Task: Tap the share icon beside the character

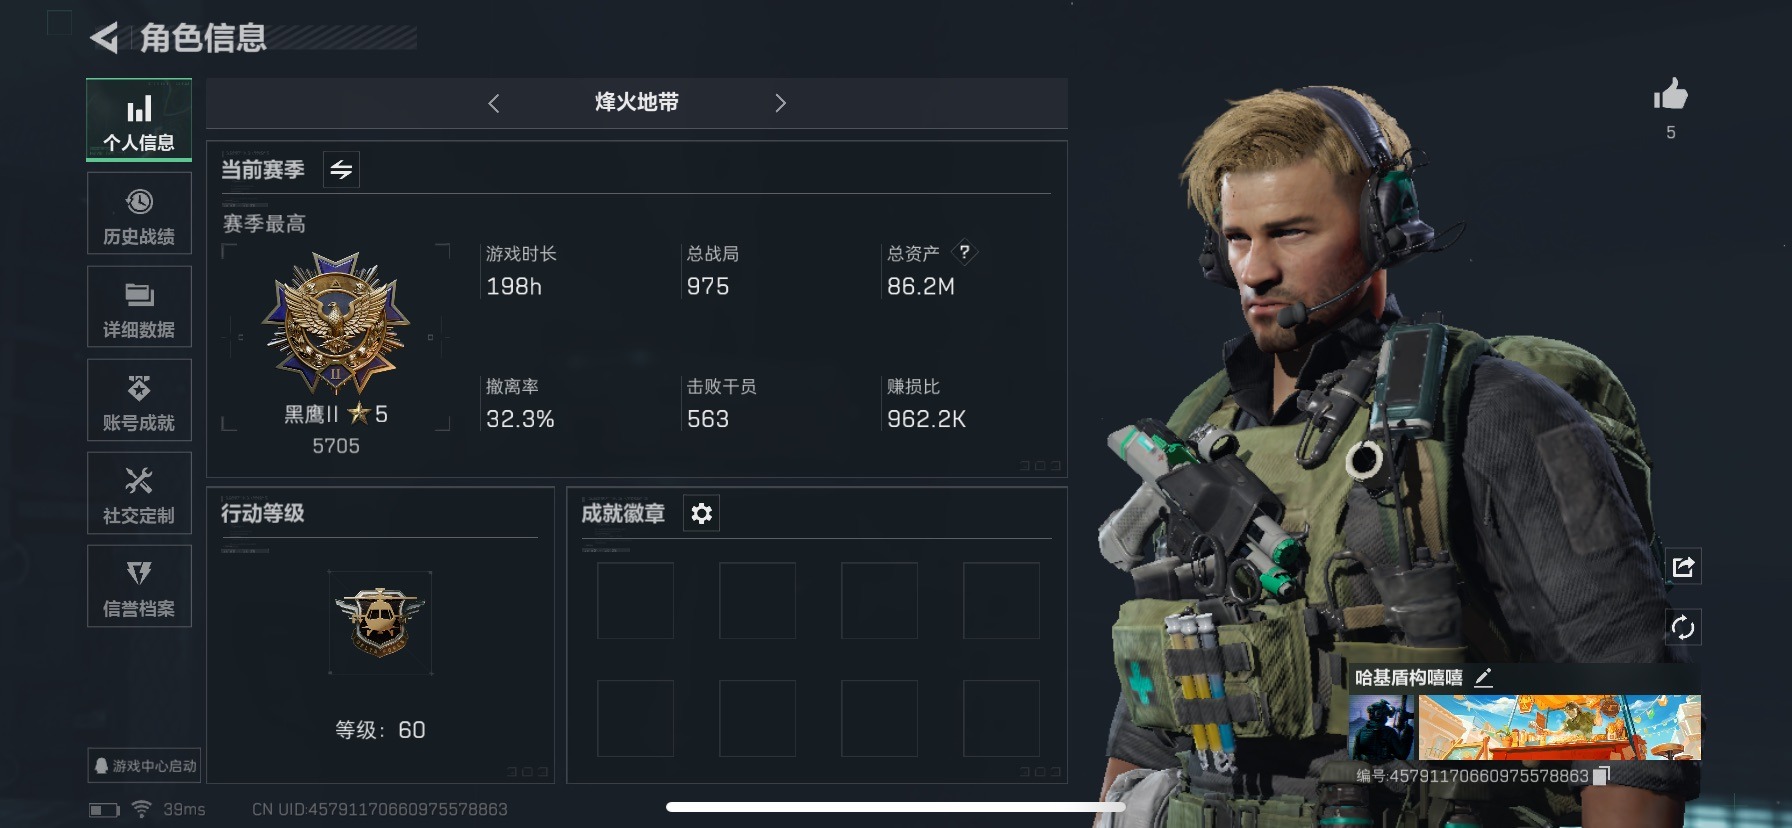Action: (x=1683, y=567)
